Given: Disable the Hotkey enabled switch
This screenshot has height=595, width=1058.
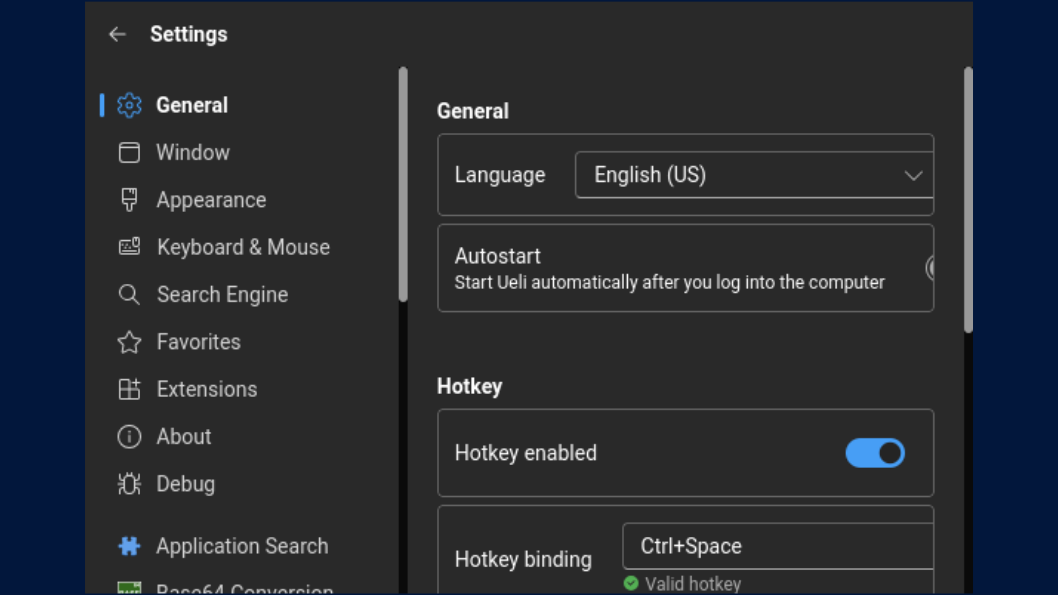Looking at the screenshot, I should click(x=874, y=453).
